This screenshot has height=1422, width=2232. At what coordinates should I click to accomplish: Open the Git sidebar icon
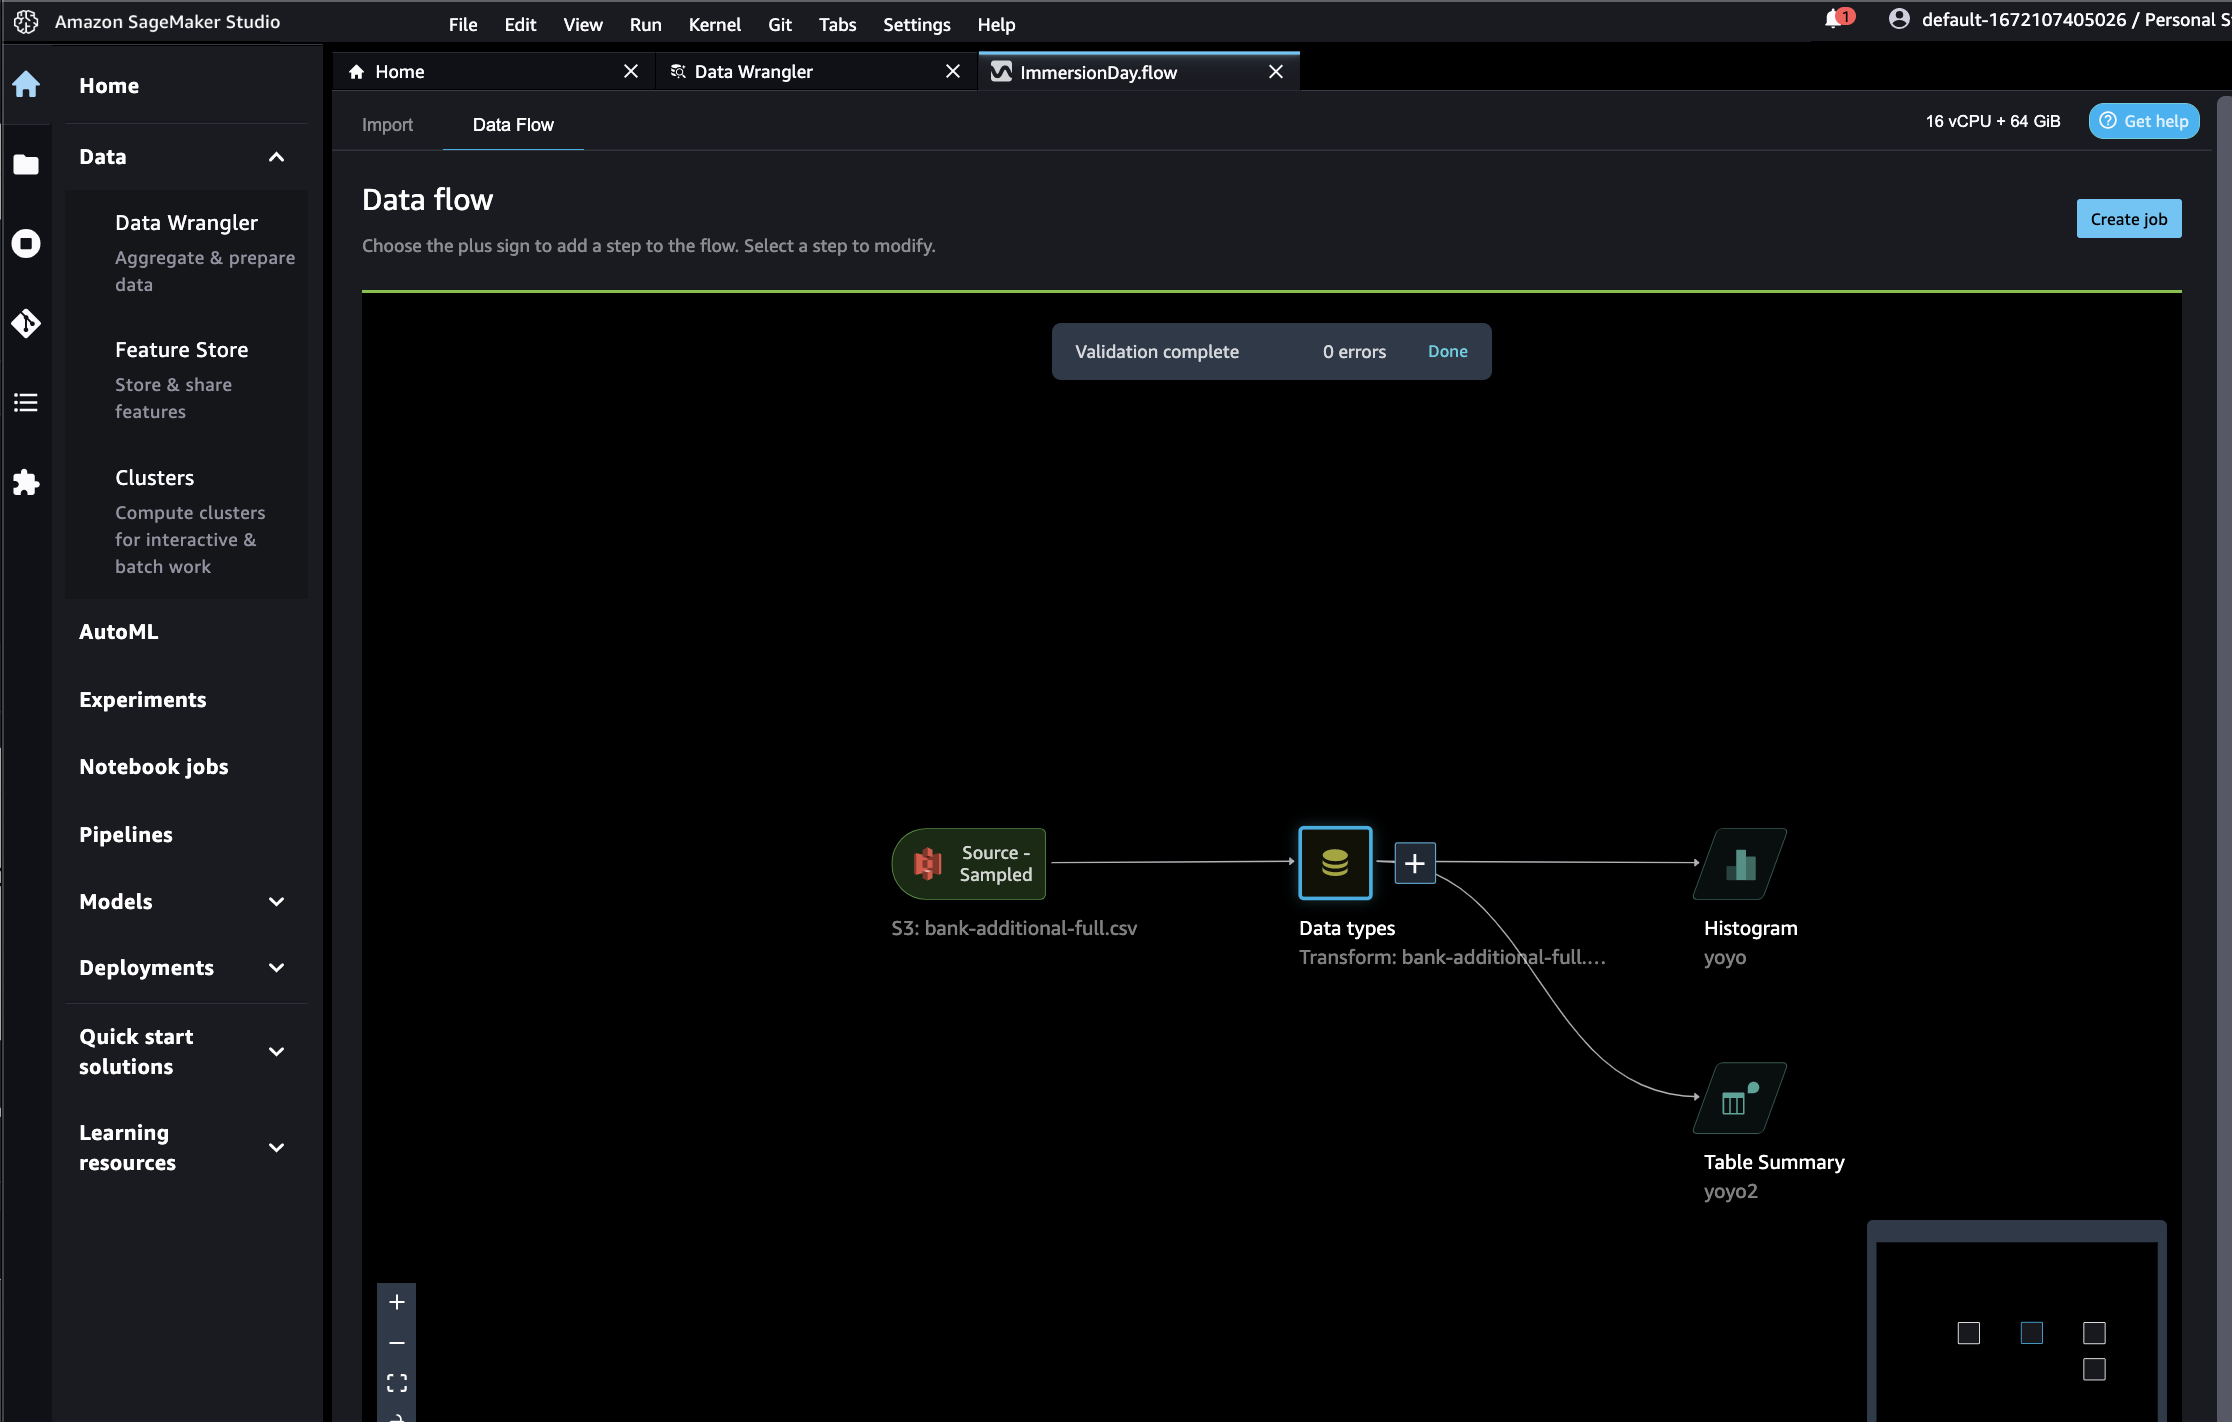click(x=26, y=323)
